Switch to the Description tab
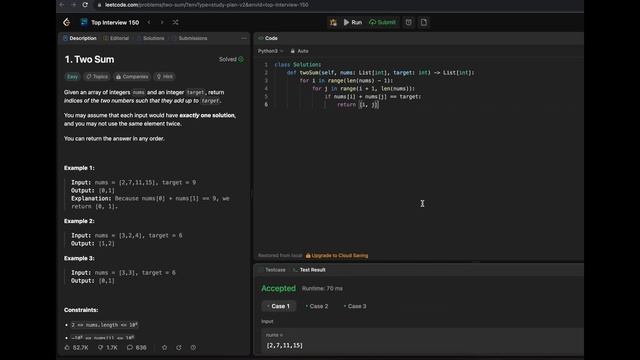Viewport: 640px width, 360px height. click(x=80, y=38)
